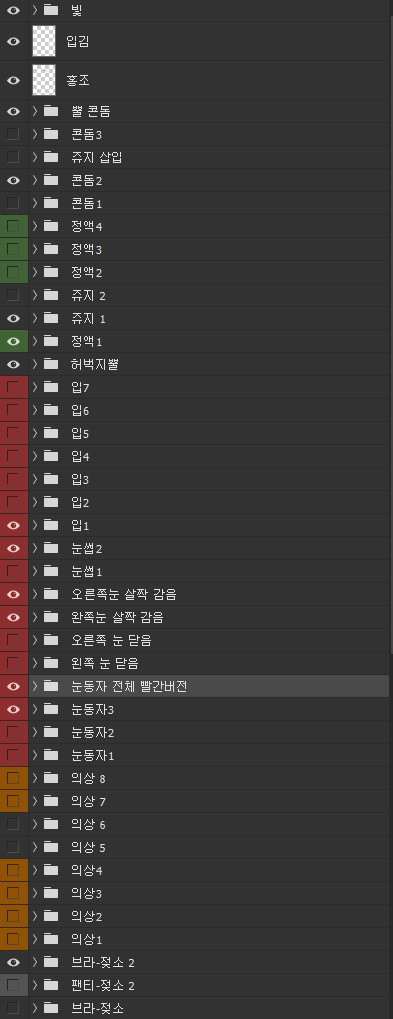The image size is (393, 1019).
Task: Select the group named 의상 5
Action: [x=89, y=847]
